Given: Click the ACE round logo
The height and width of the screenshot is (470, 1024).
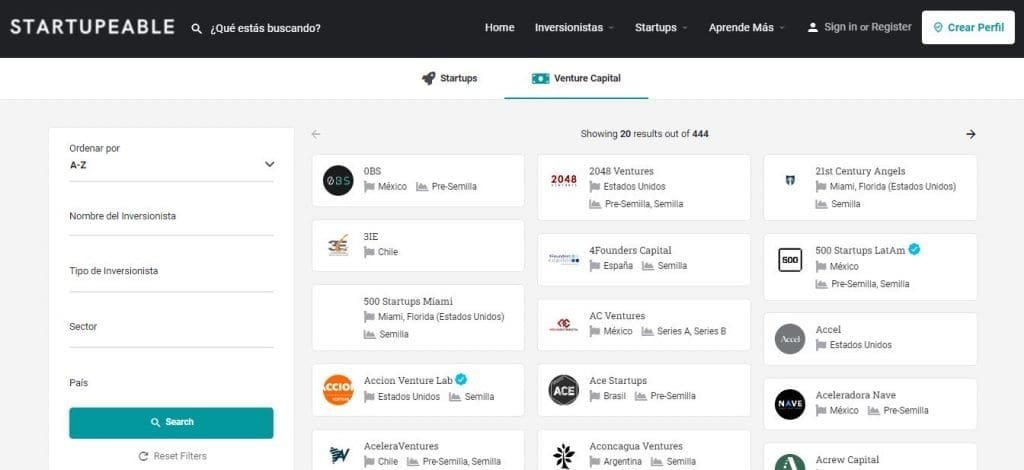Looking at the screenshot, I should (x=564, y=390).
